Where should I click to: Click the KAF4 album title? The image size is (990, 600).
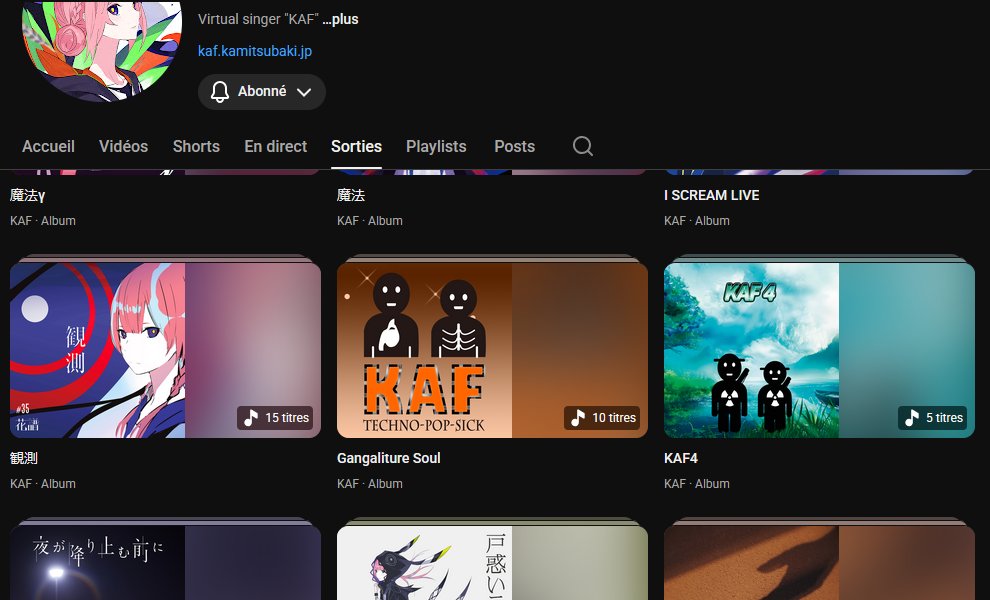coord(681,459)
